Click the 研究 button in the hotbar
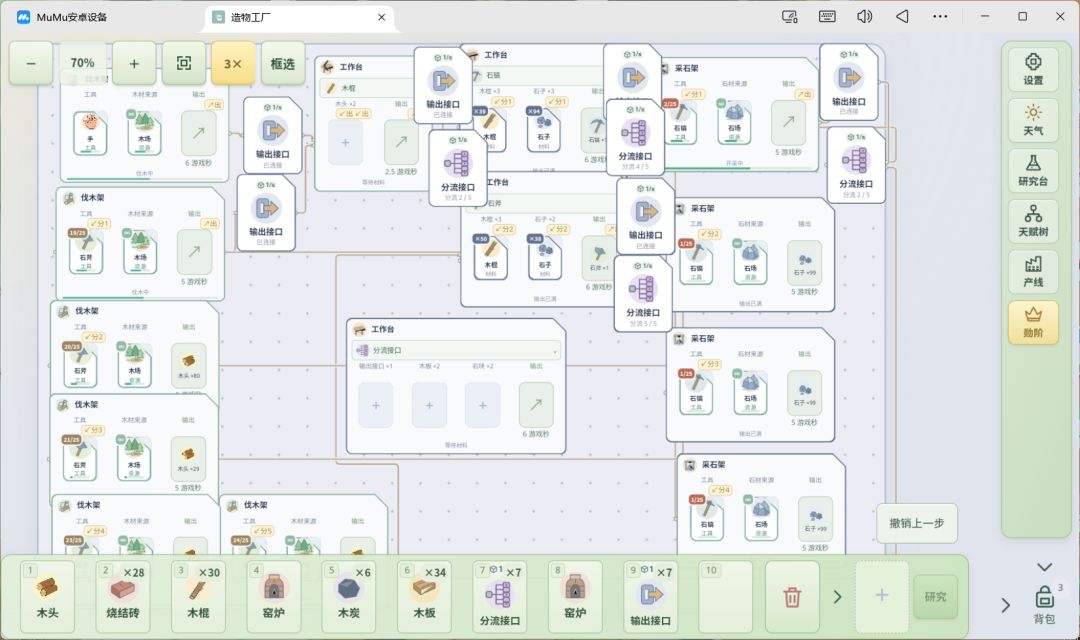 click(x=935, y=597)
